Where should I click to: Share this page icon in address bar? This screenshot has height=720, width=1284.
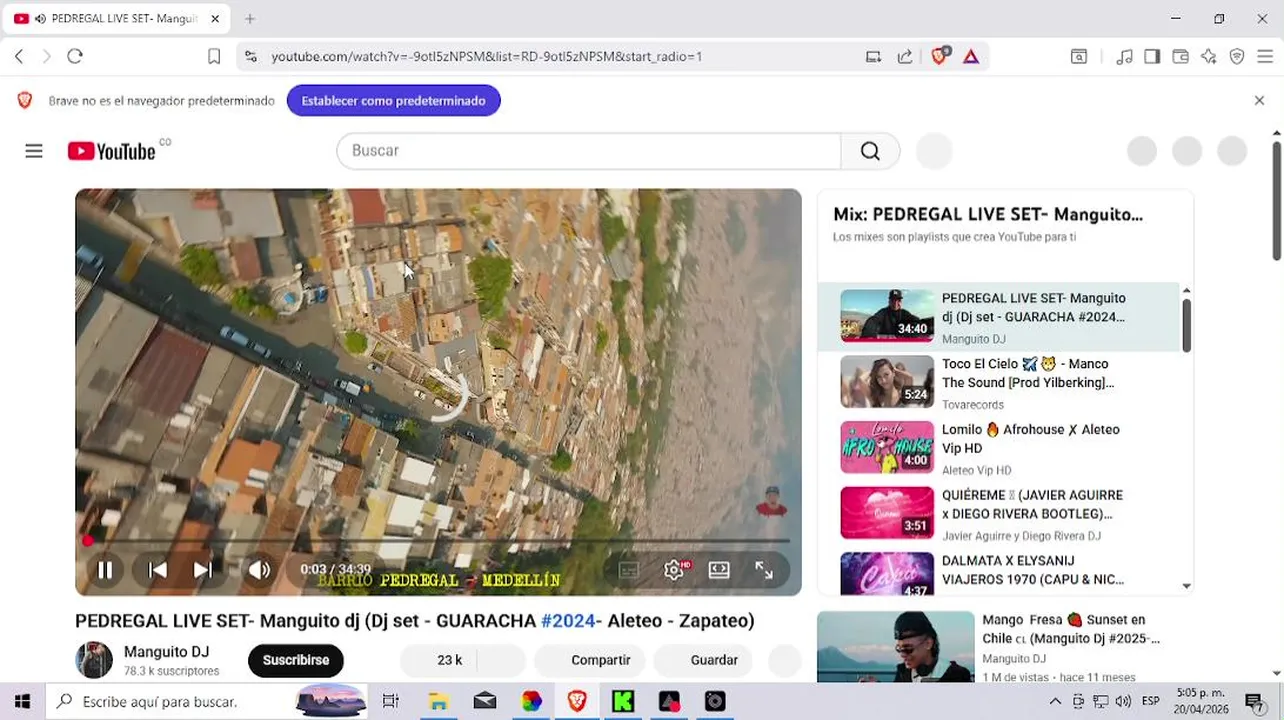pos(905,57)
